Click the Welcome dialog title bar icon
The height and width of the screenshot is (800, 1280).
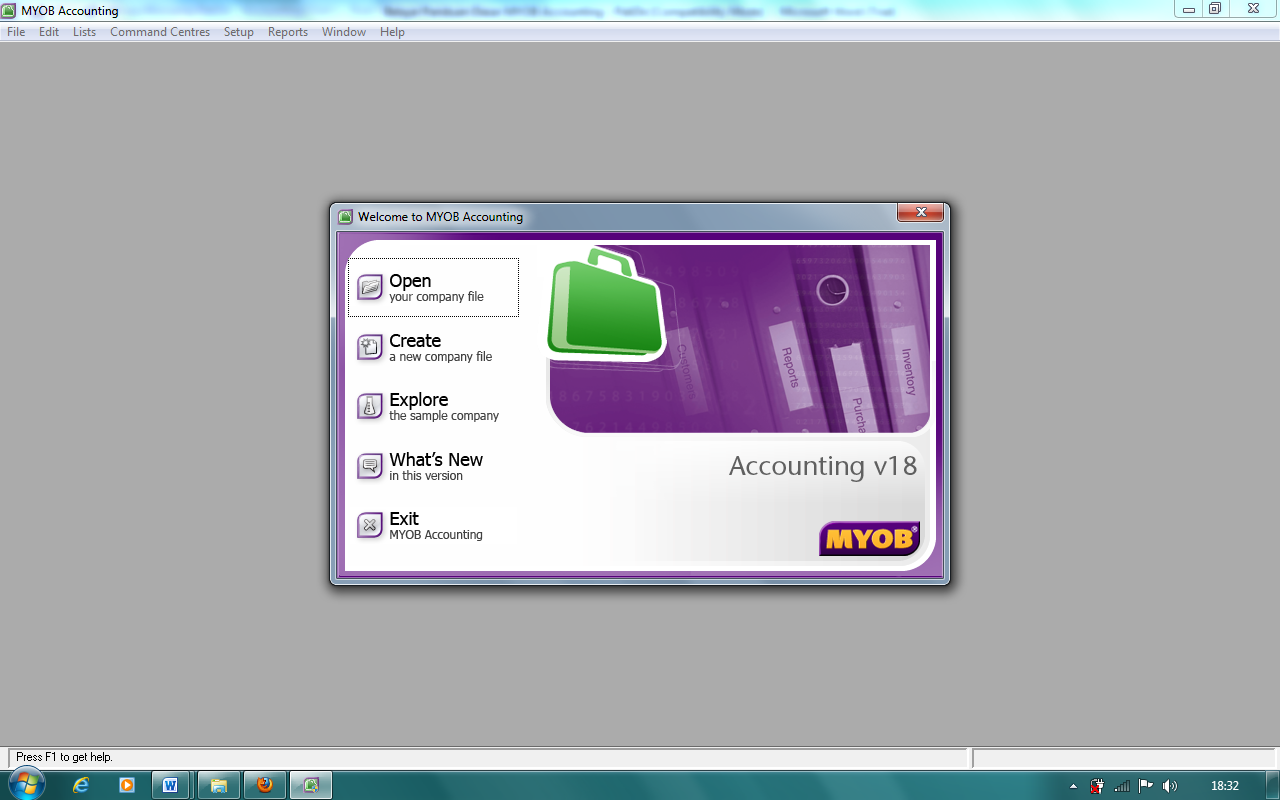346,216
